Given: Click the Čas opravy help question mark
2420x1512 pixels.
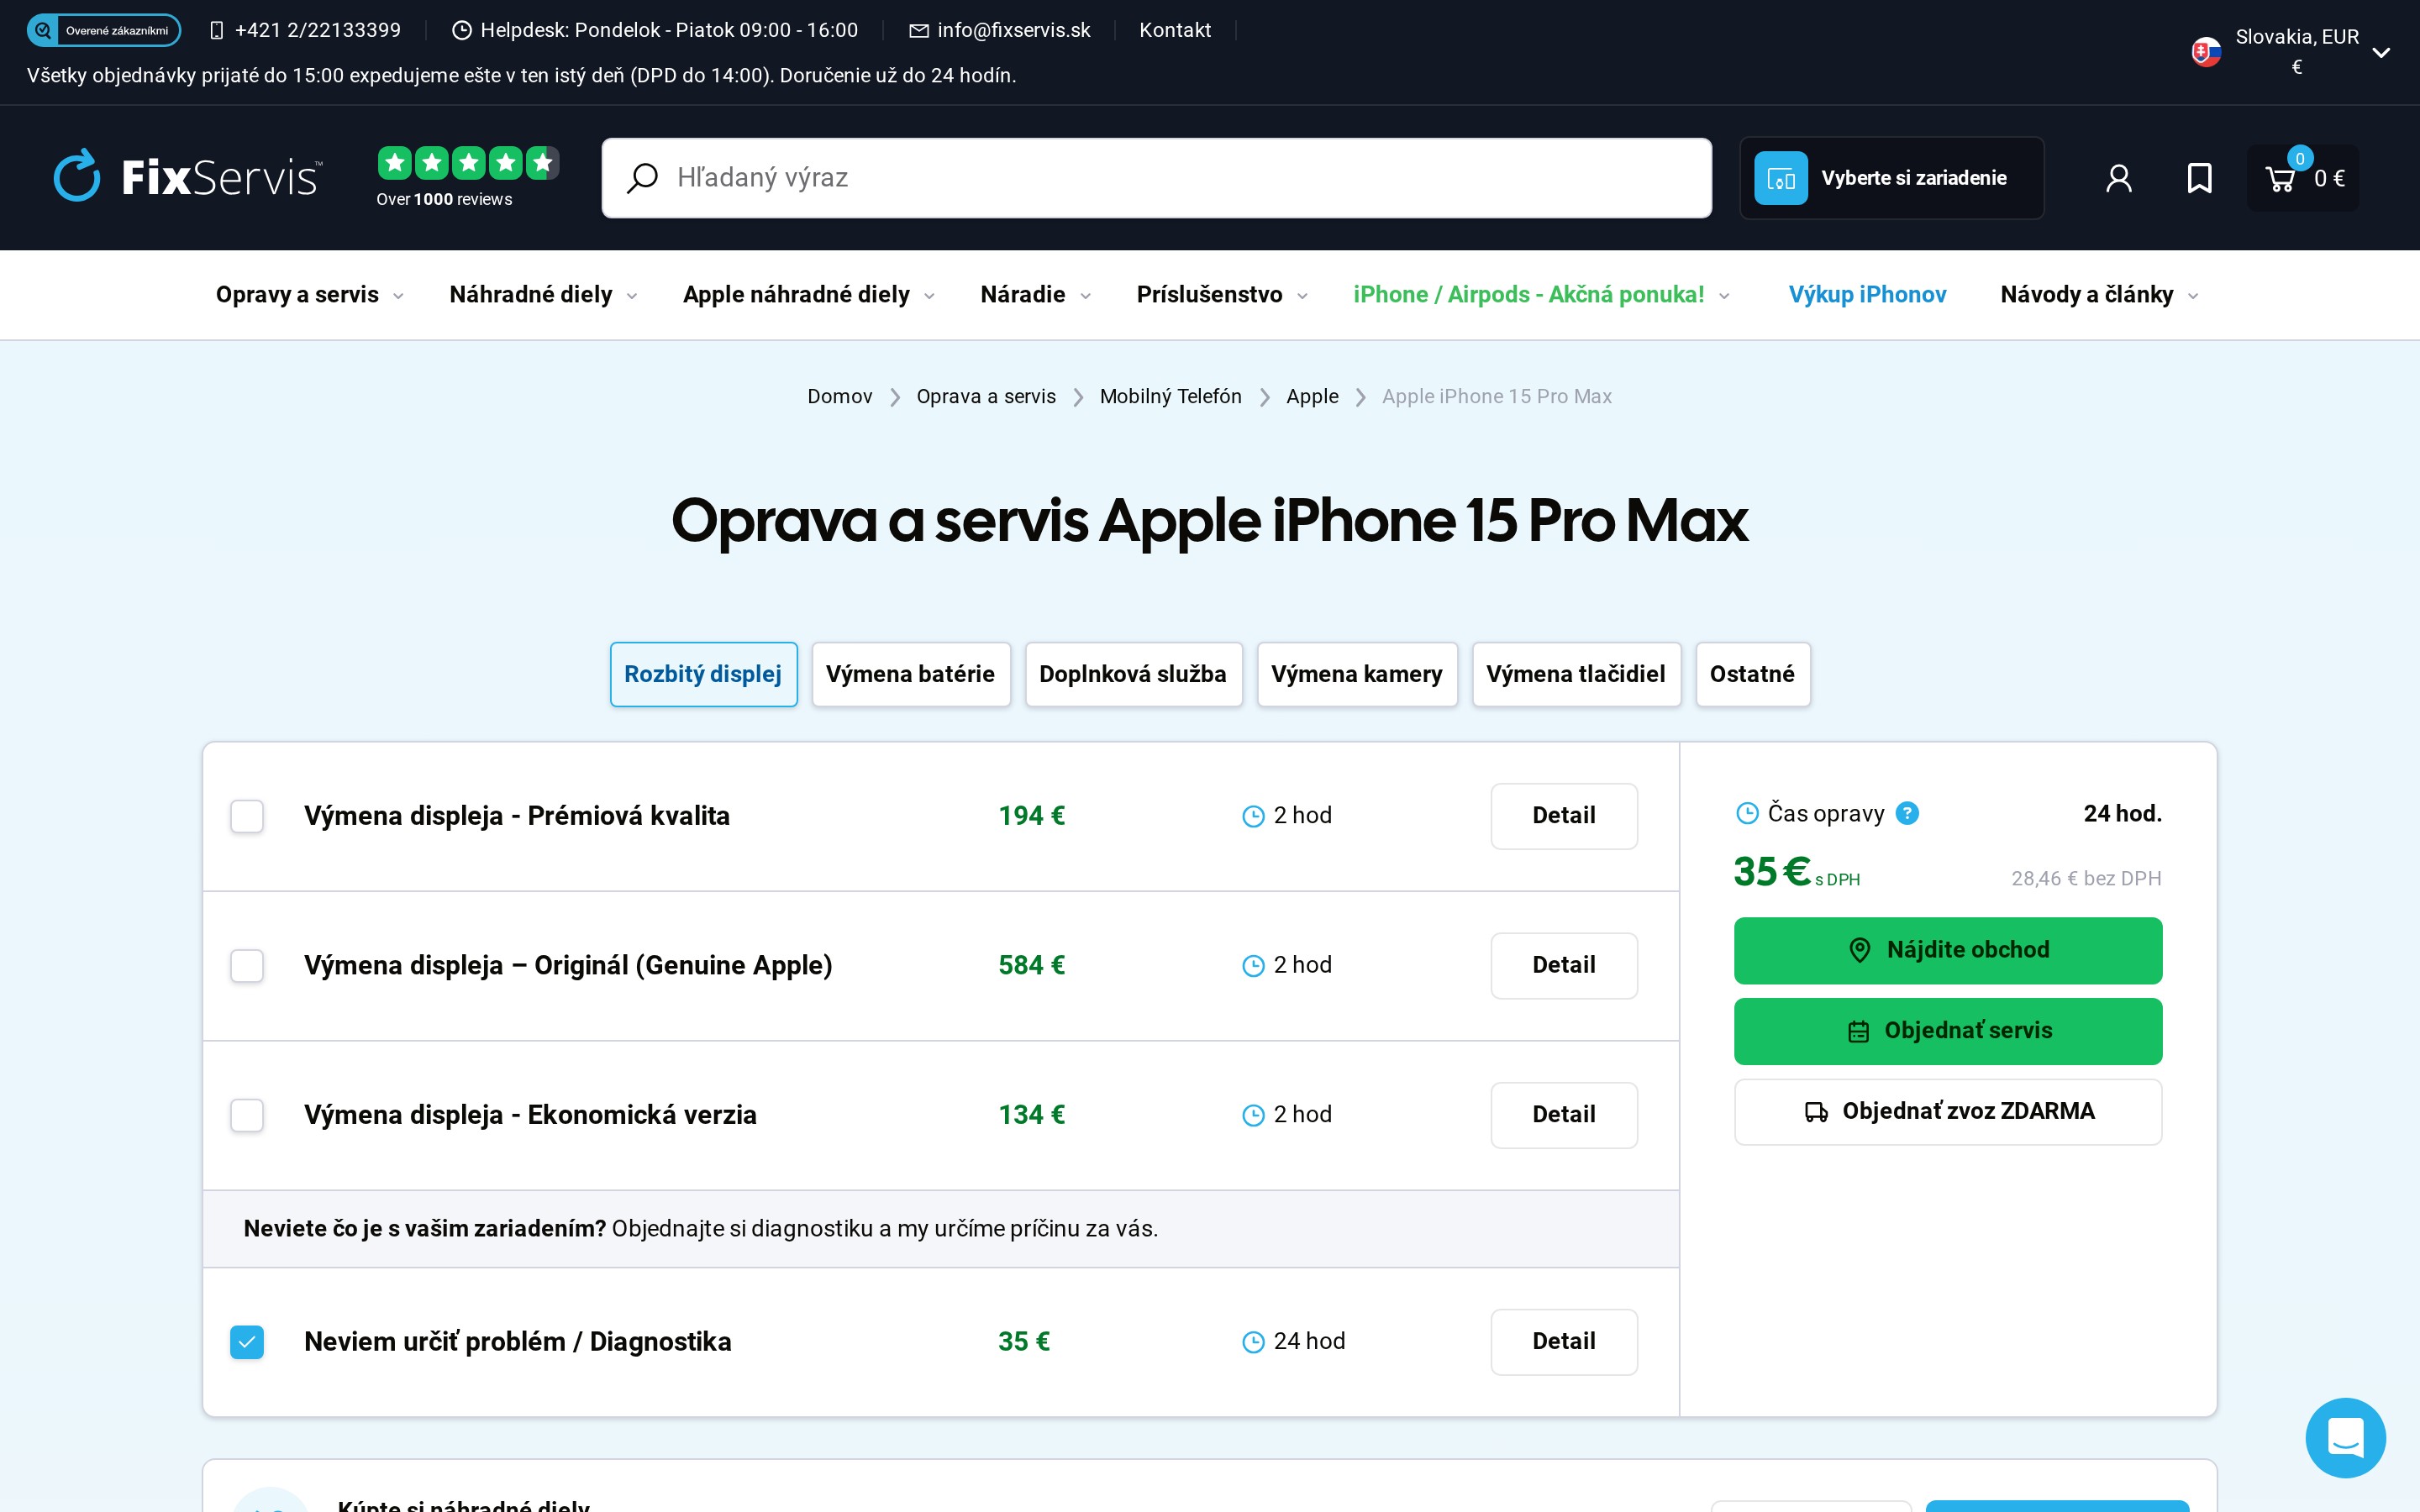Looking at the screenshot, I should click(x=1907, y=813).
